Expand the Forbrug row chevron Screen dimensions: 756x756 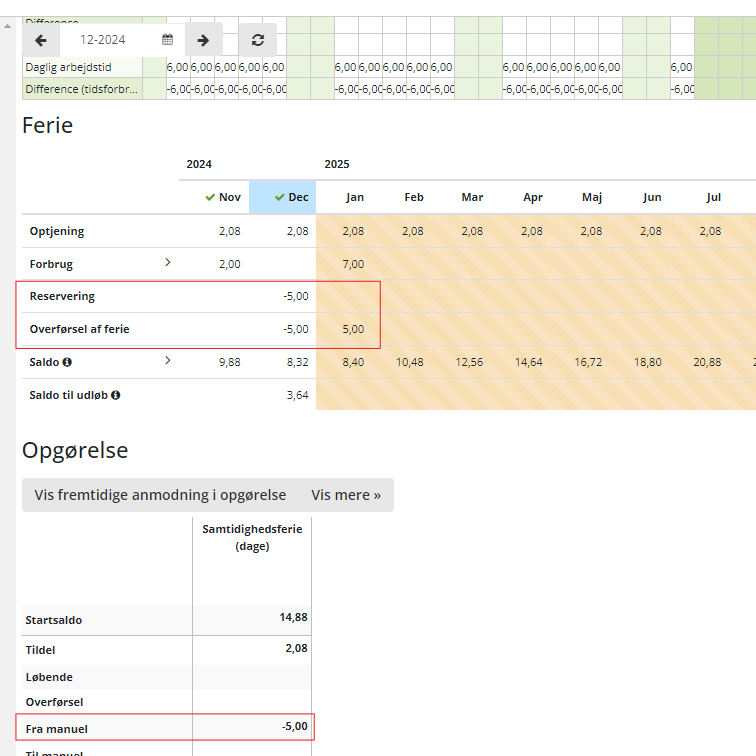tap(167, 263)
